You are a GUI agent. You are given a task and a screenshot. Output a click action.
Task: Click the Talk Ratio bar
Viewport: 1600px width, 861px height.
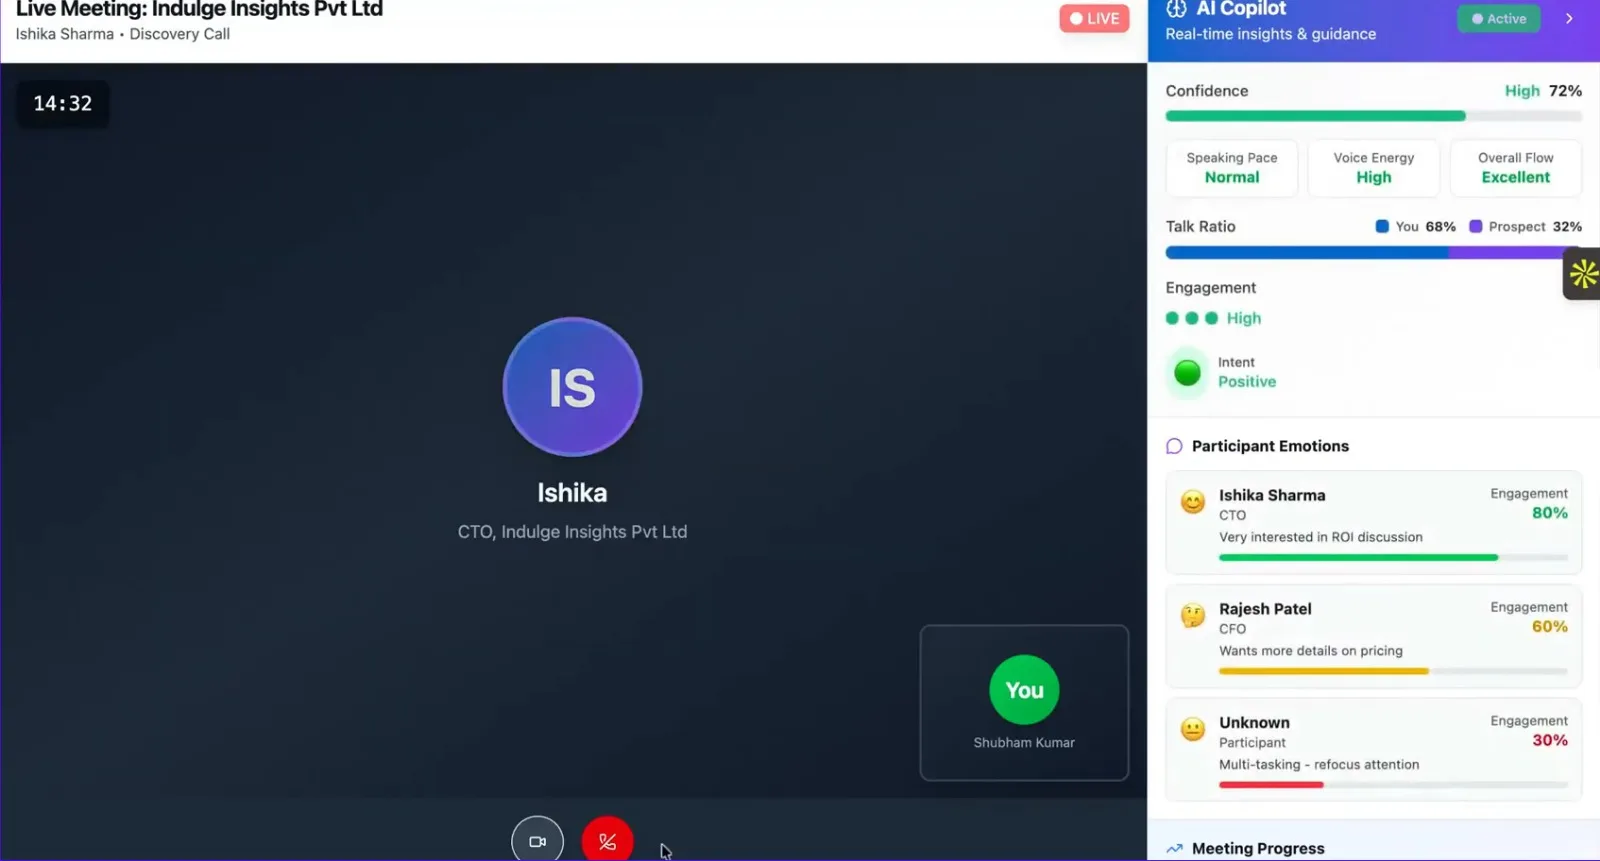click(x=1373, y=253)
